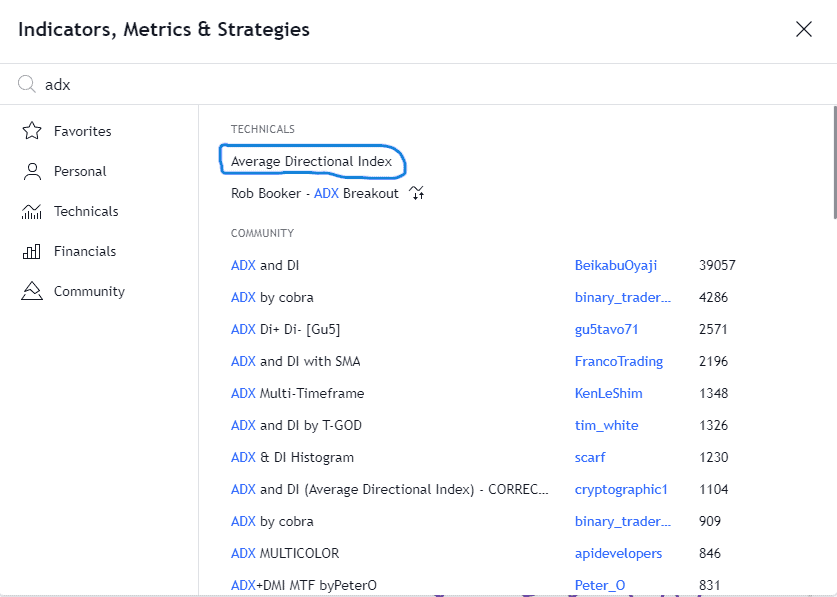The height and width of the screenshot is (597, 837).
Task: Add ADX MULTICOLOR script
Action: click(285, 554)
